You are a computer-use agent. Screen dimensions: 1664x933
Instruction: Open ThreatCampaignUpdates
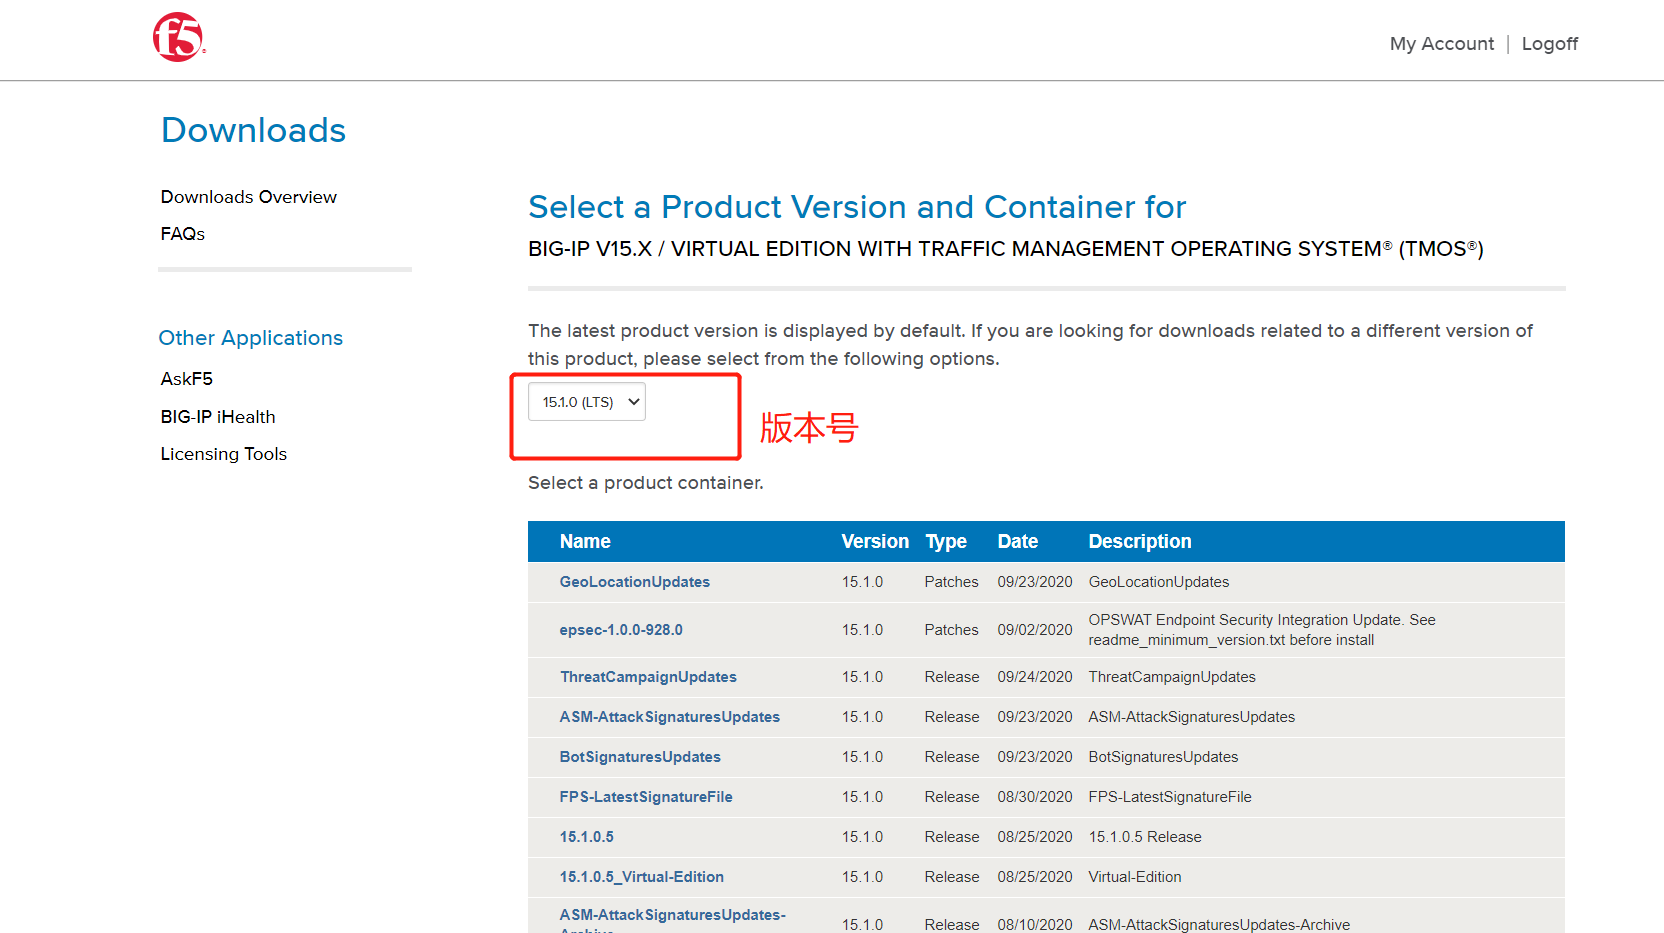pyautogui.click(x=648, y=677)
